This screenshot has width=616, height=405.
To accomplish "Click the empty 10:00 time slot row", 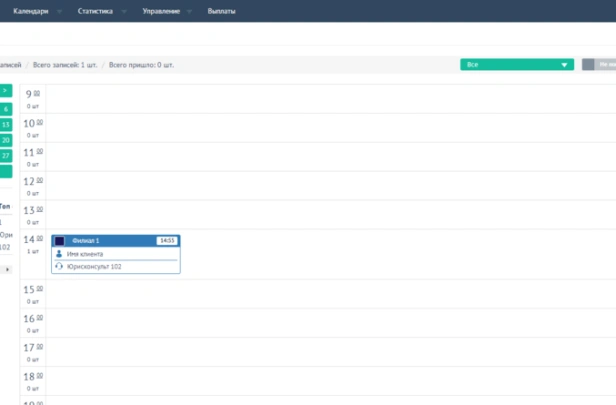I will pos(330,128).
